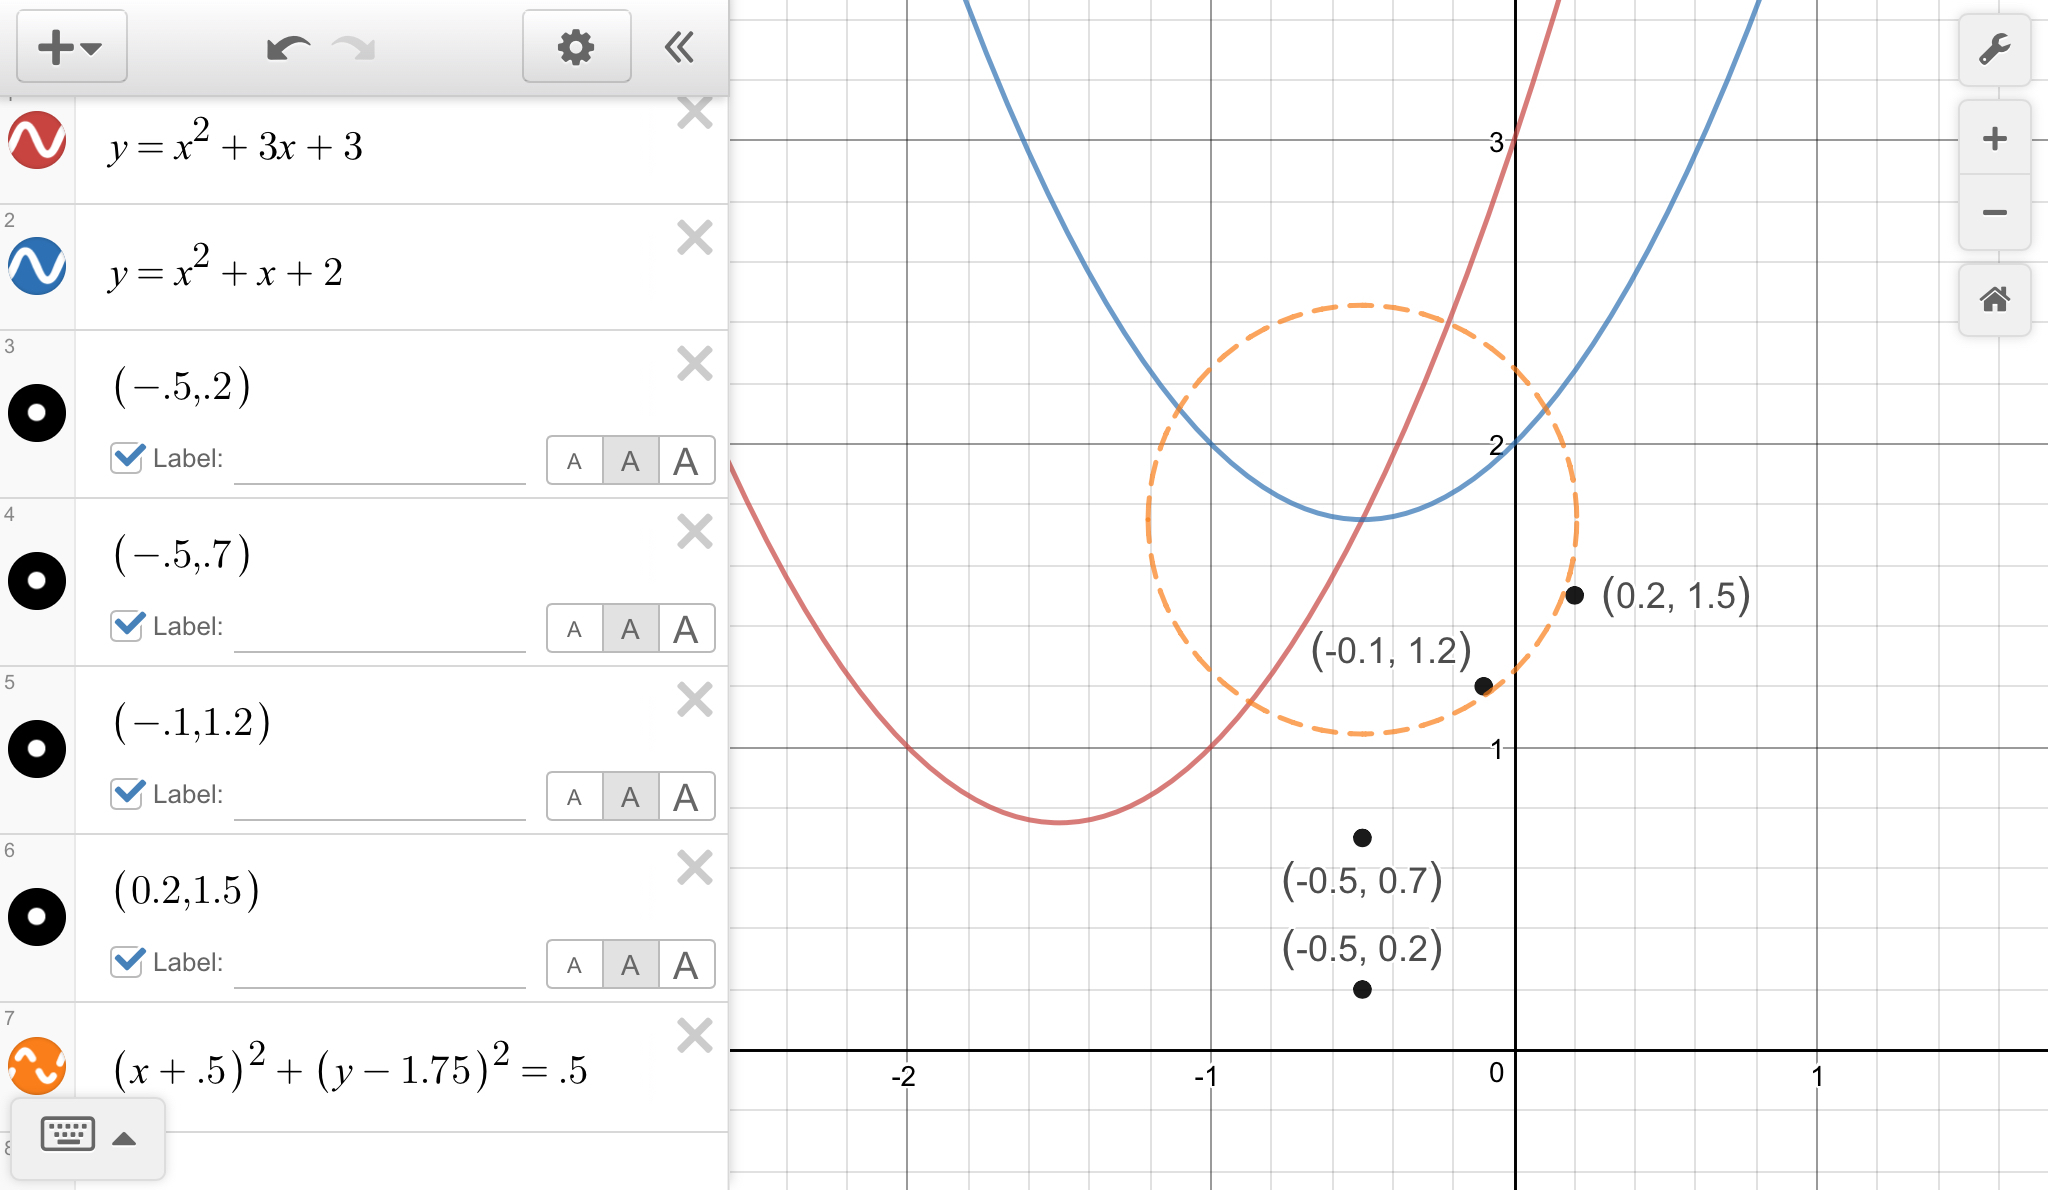Reset view with home icon
Viewport: 2048px width, 1190px height.
[1994, 299]
